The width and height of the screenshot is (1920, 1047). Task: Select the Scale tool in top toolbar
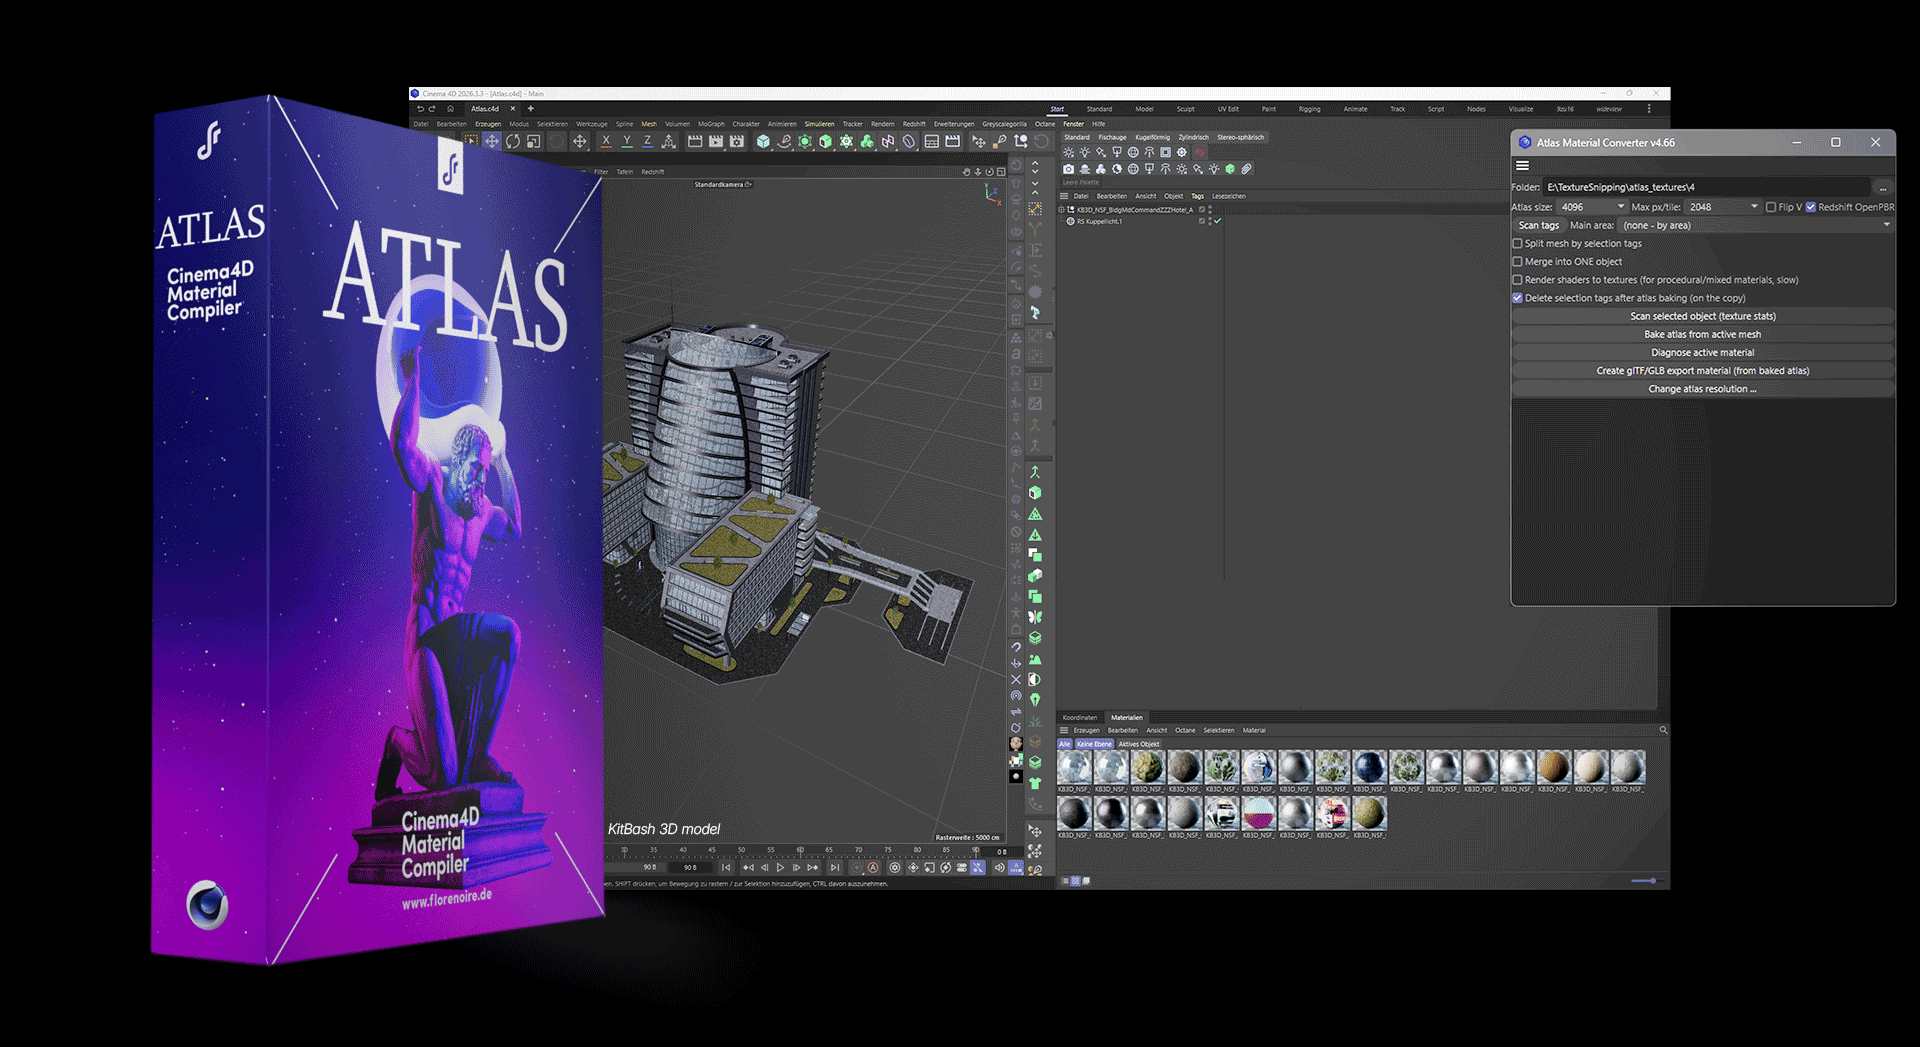point(534,141)
